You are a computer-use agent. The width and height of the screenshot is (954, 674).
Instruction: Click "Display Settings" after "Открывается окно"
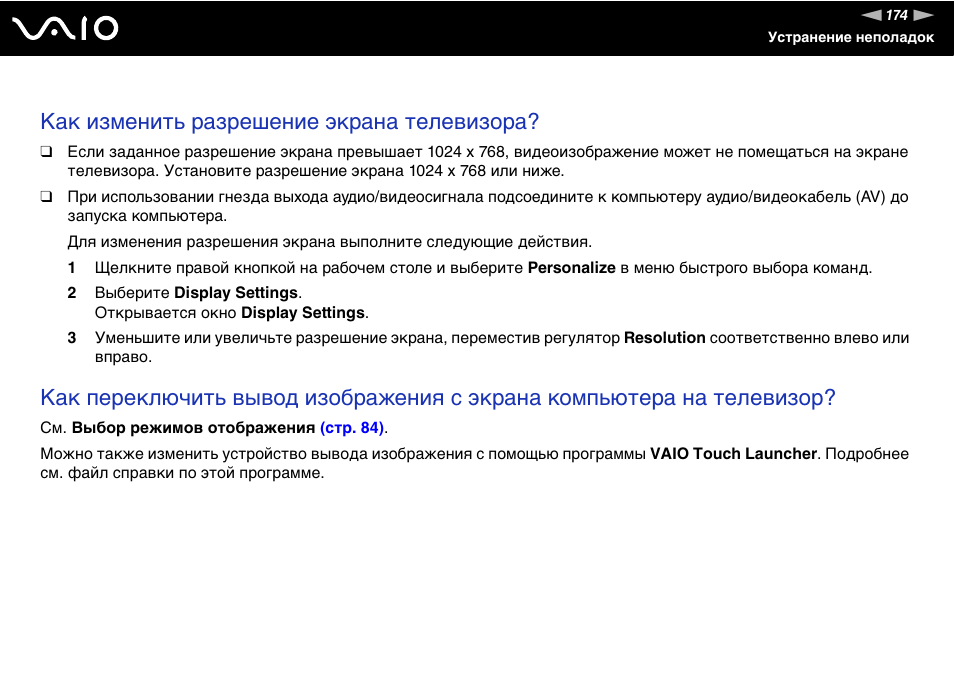(x=303, y=313)
